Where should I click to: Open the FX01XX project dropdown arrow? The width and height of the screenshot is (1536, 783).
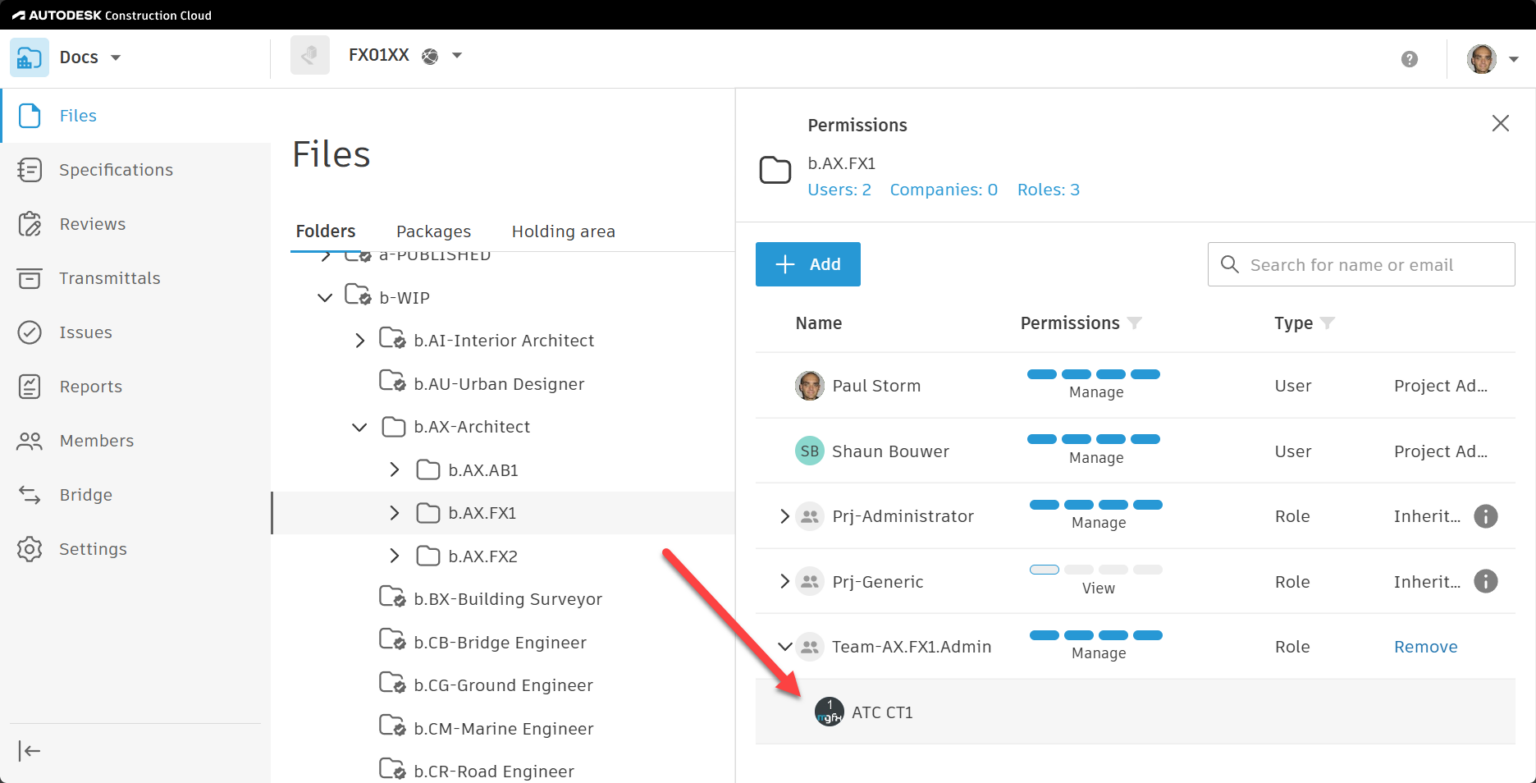(x=457, y=56)
